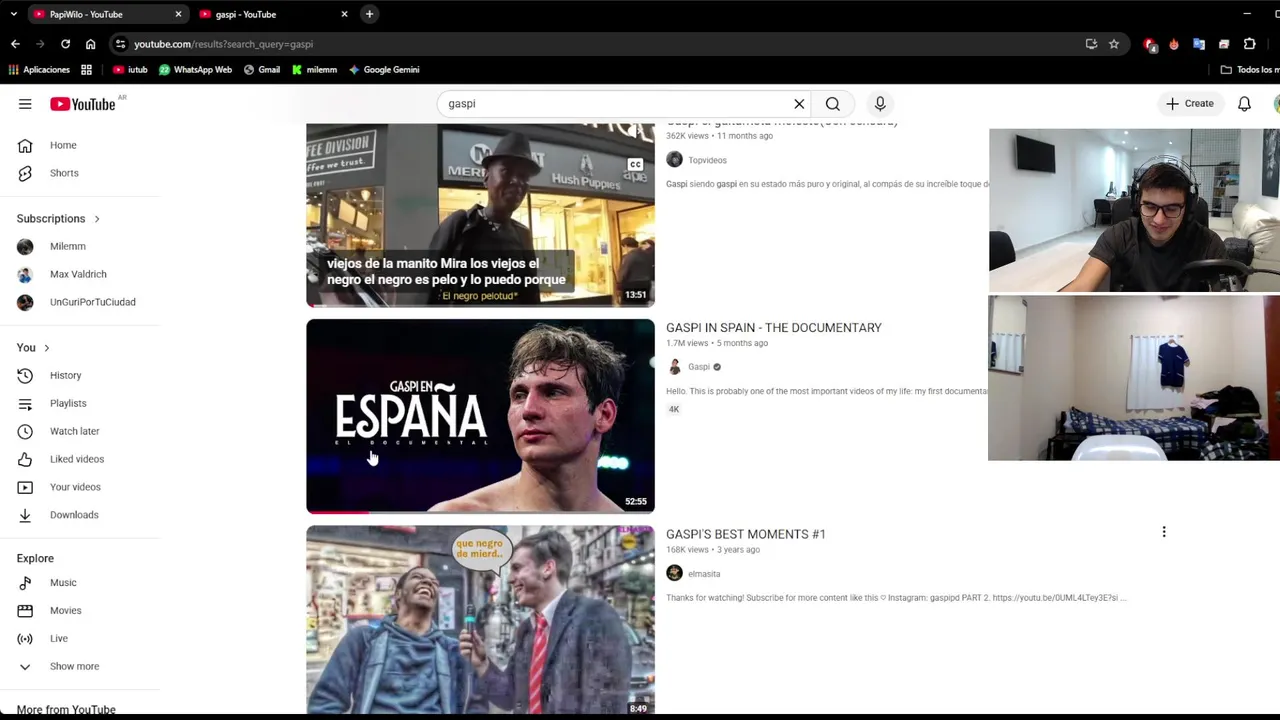1280x720 pixels.
Task: Open the notifications bell
Action: tap(1244, 104)
